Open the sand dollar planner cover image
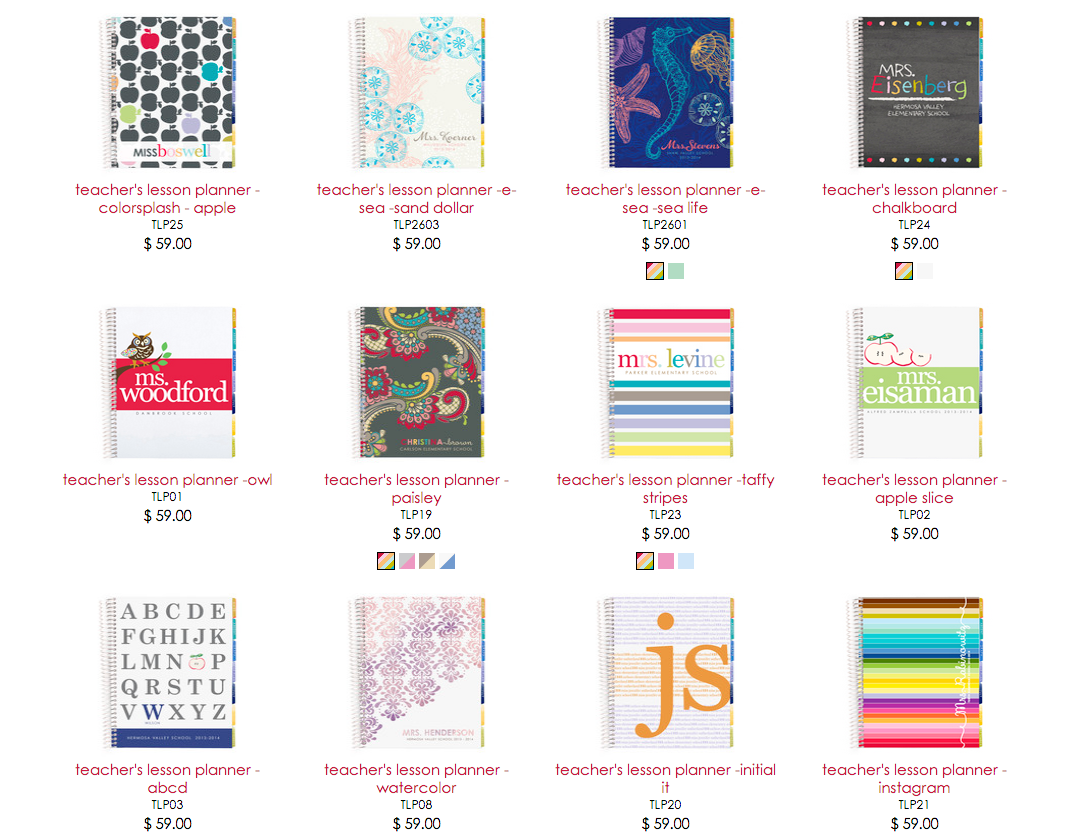The width and height of the screenshot is (1087, 839). (417, 93)
